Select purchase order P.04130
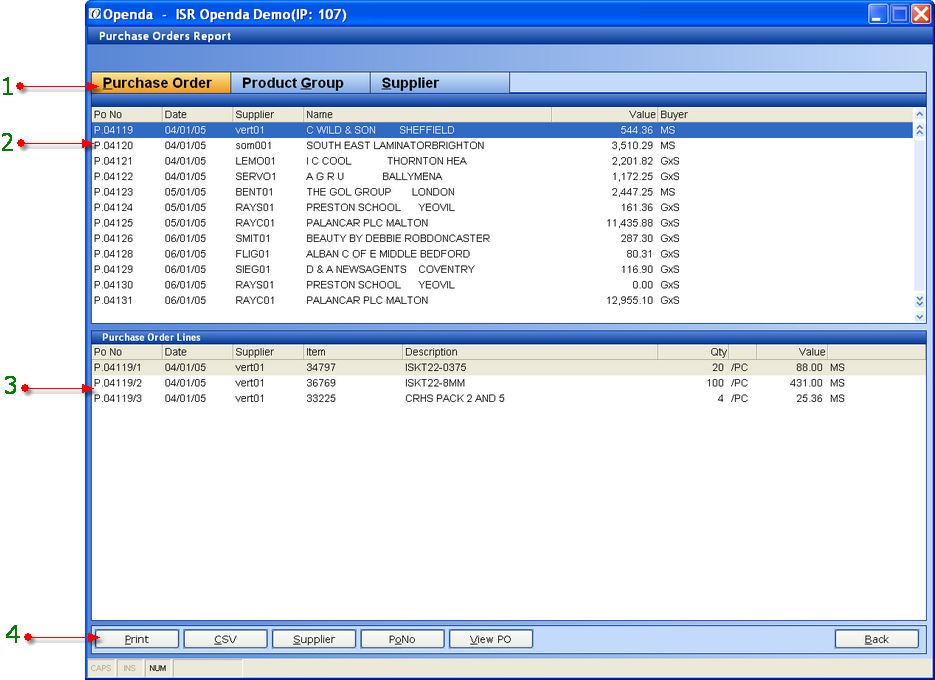 click(x=502, y=285)
